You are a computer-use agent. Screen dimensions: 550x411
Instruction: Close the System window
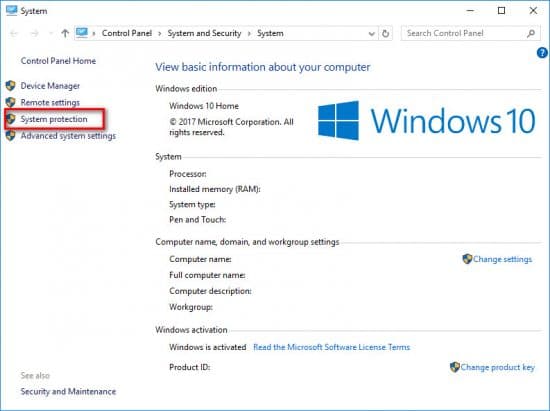click(533, 11)
